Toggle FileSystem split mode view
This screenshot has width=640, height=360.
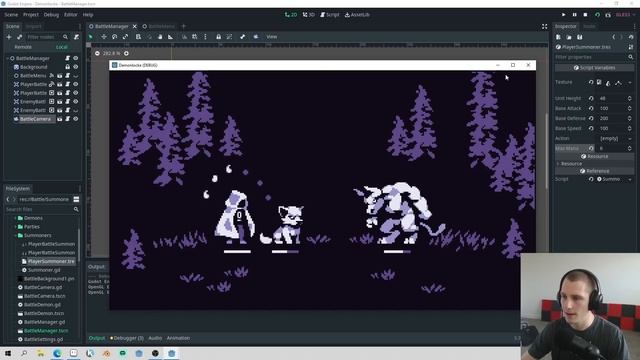[x=76, y=200]
